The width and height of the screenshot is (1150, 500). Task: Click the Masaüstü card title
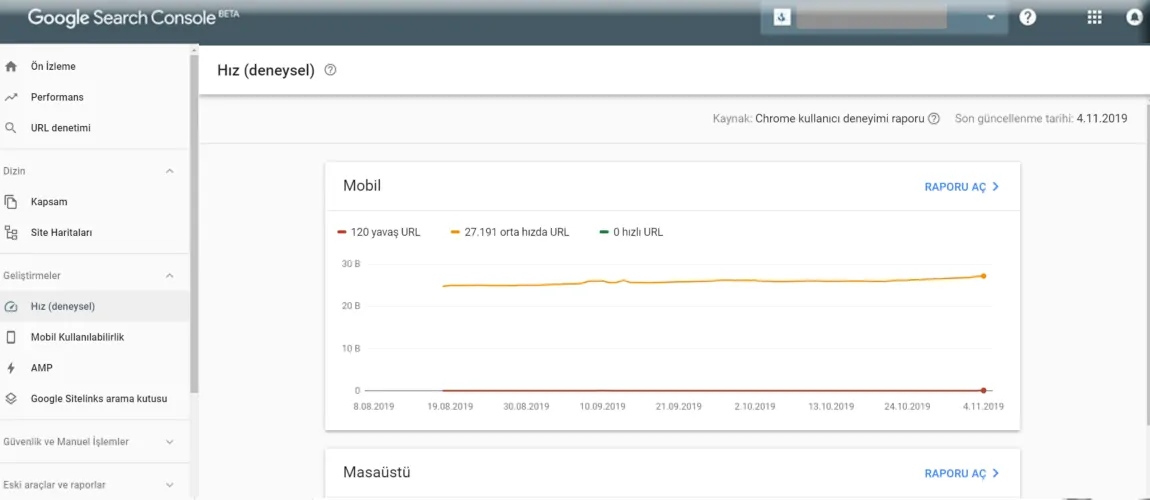[x=377, y=472]
